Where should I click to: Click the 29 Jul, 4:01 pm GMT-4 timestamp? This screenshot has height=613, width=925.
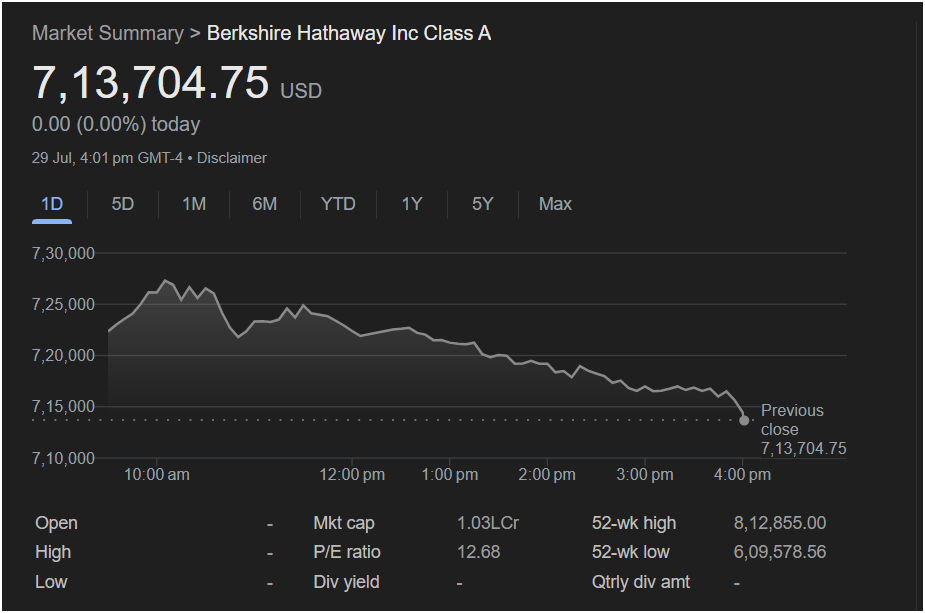point(107,158)
